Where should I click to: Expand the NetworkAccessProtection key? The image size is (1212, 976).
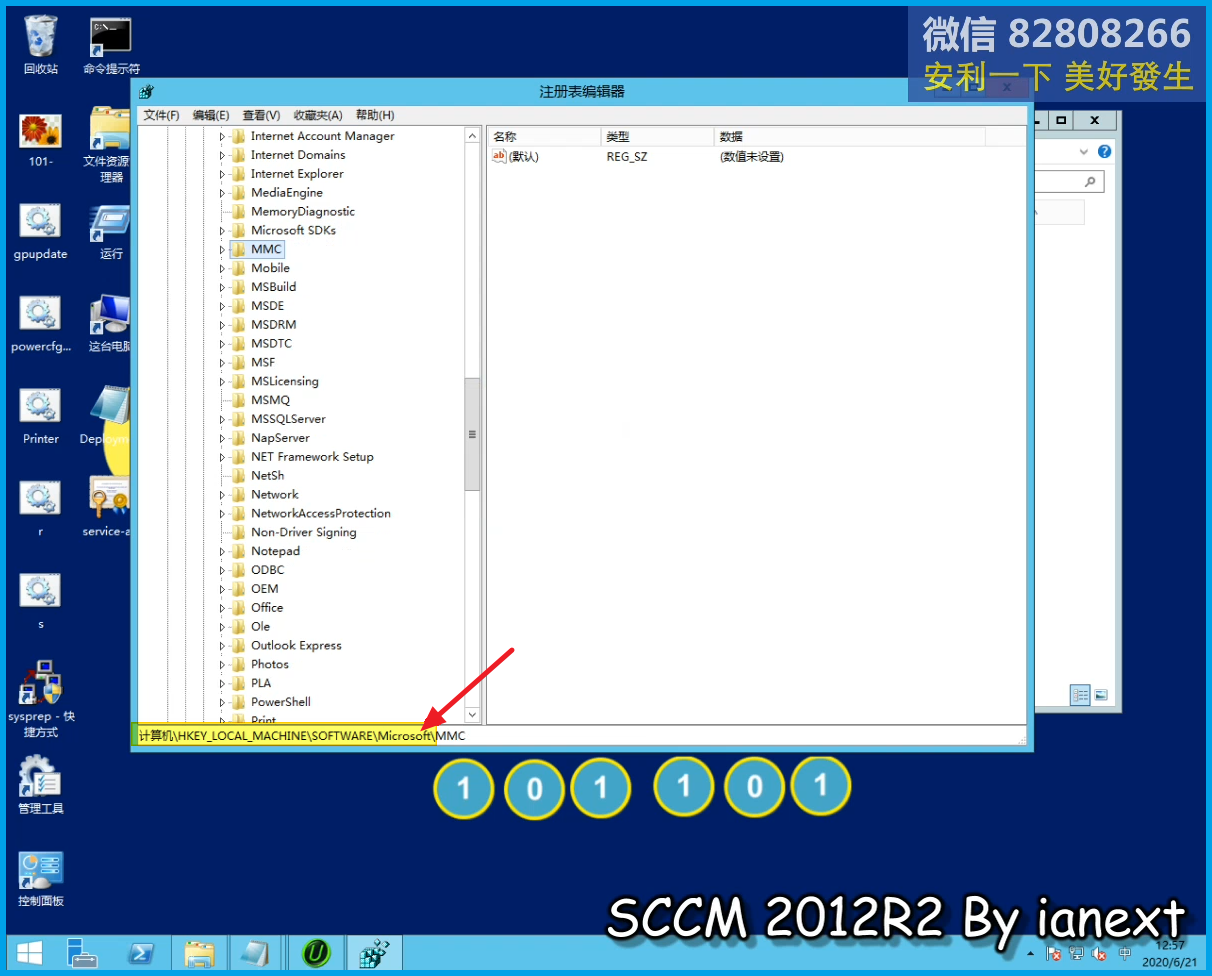point(223,514)
